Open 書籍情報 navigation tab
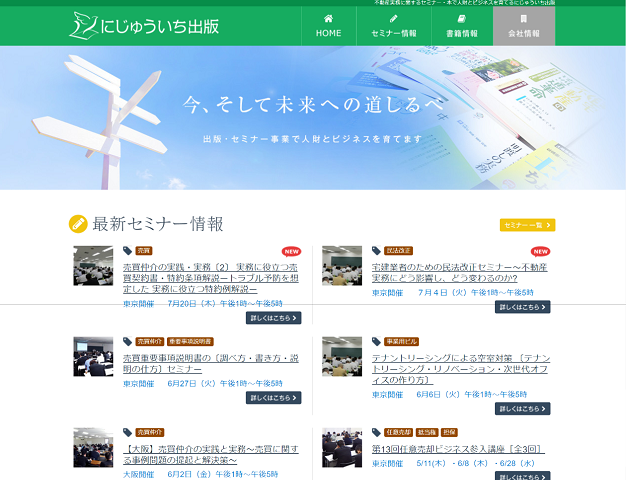Image resolution: width=626 pixels, height=480 pixels. pos(462,26)
